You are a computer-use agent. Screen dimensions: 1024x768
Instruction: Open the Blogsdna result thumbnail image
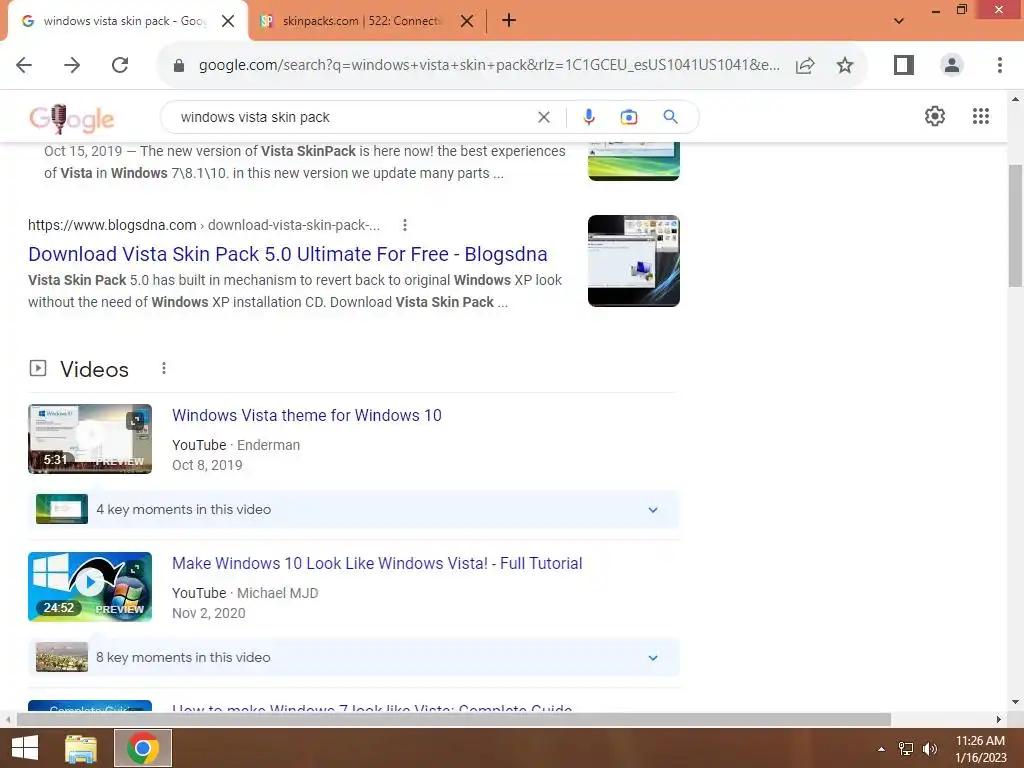(633, 261)
